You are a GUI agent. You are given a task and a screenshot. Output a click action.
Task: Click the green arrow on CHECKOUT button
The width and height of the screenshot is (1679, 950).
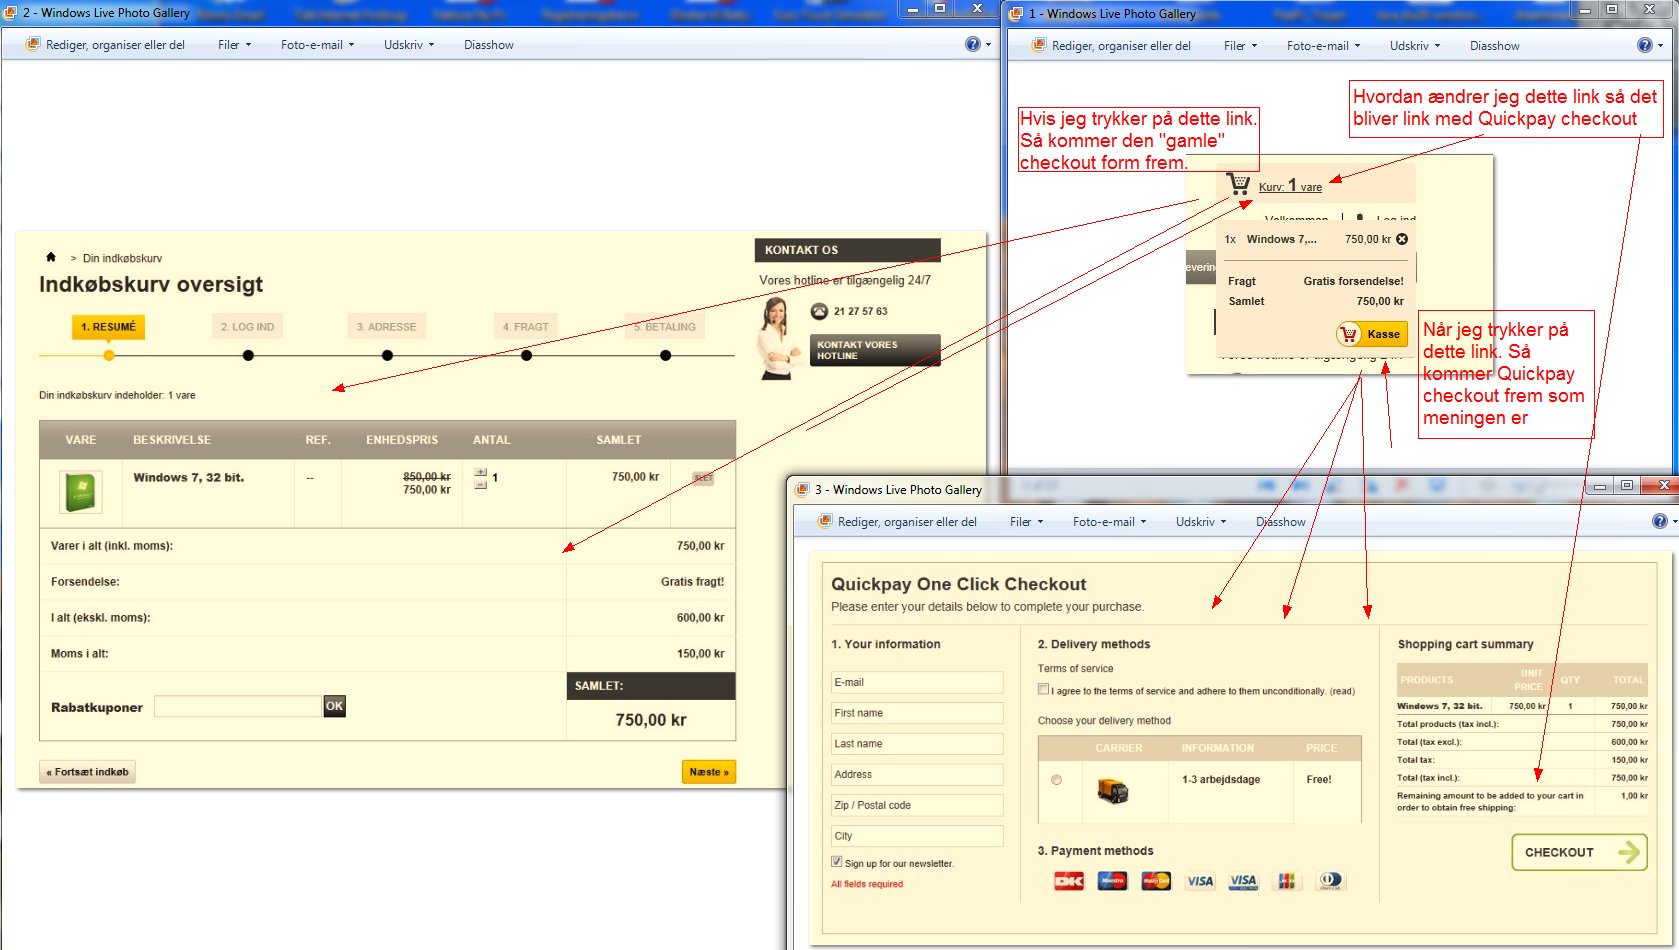(x=1629, y=852)
